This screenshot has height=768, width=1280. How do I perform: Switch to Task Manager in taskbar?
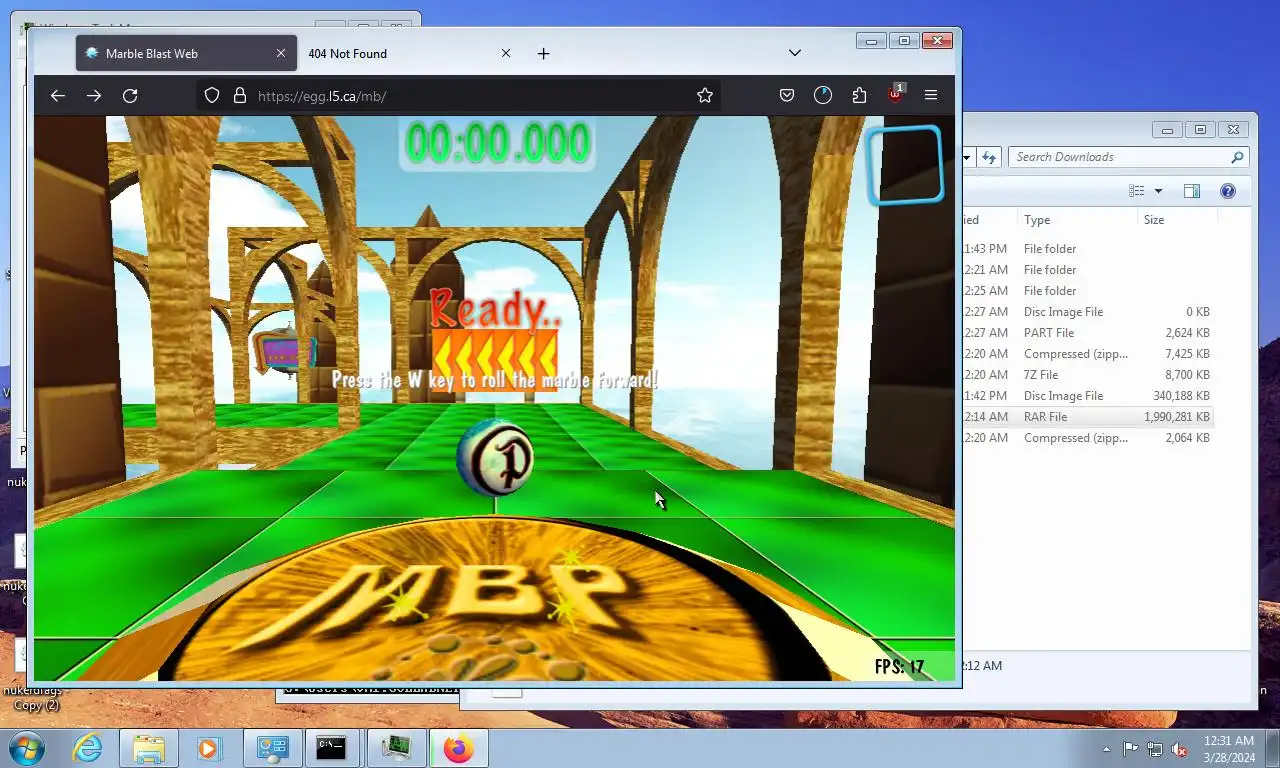[397, 748]
